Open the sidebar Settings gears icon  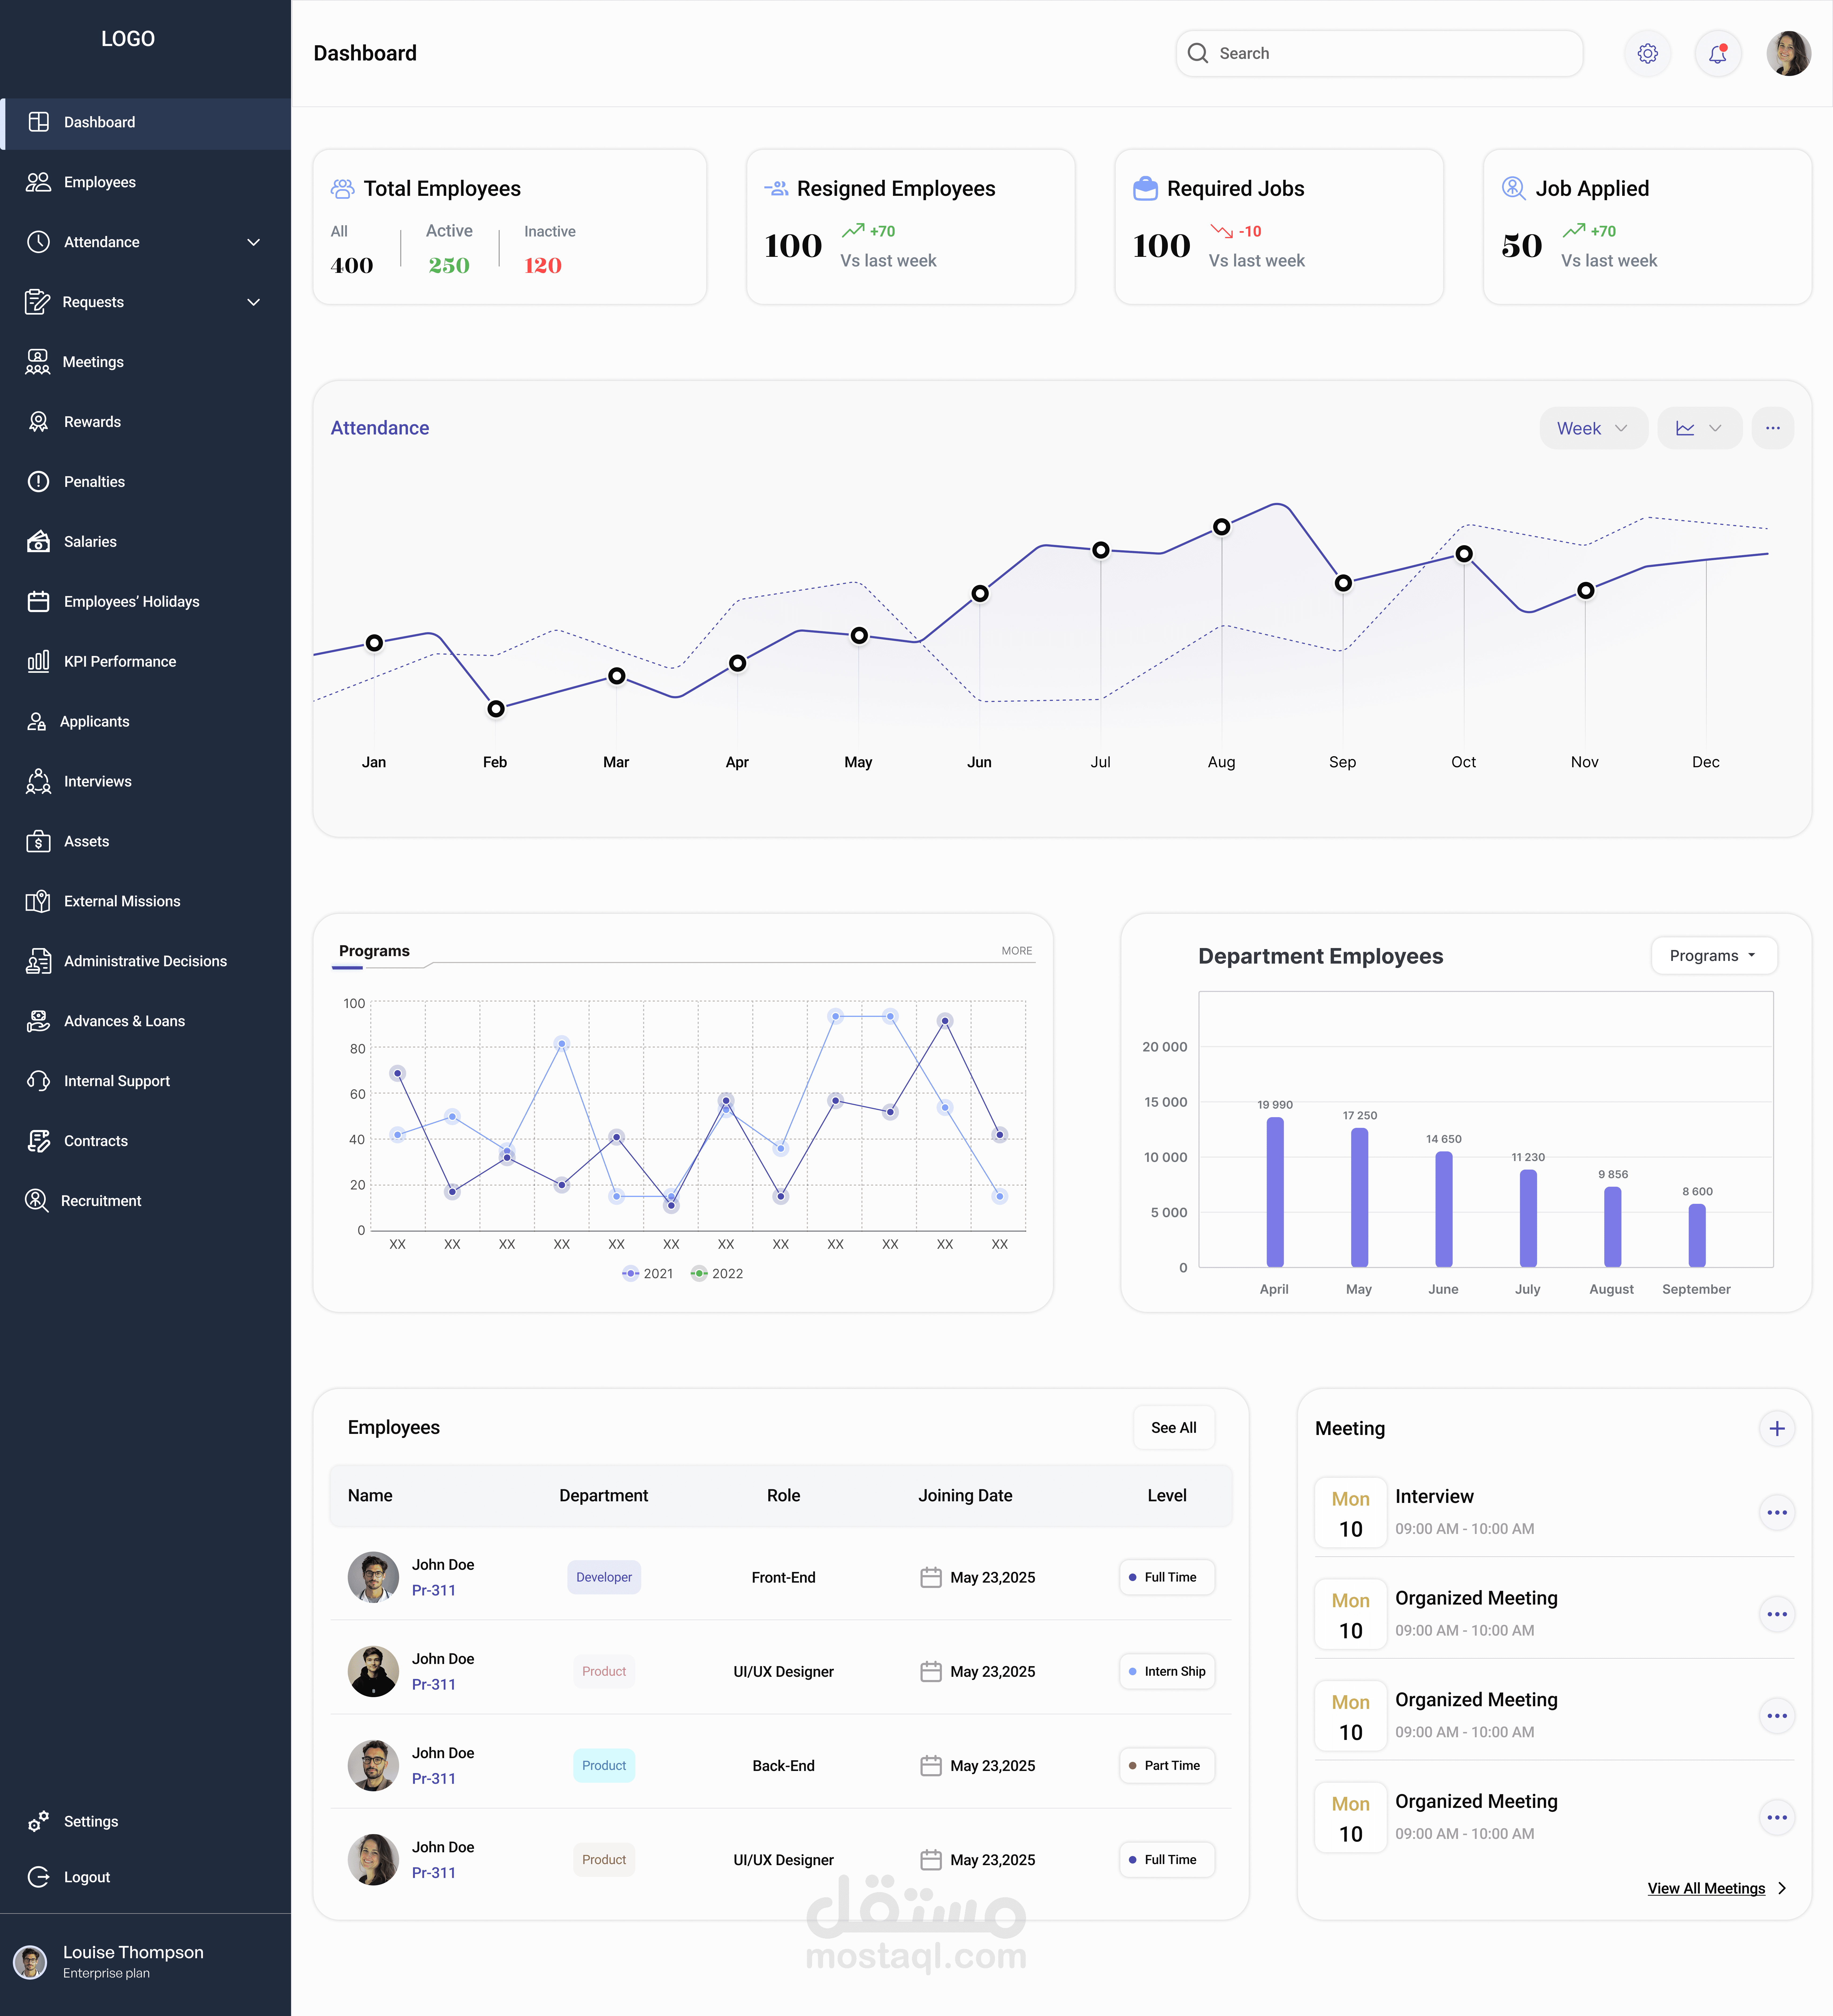pos(38,1822)
